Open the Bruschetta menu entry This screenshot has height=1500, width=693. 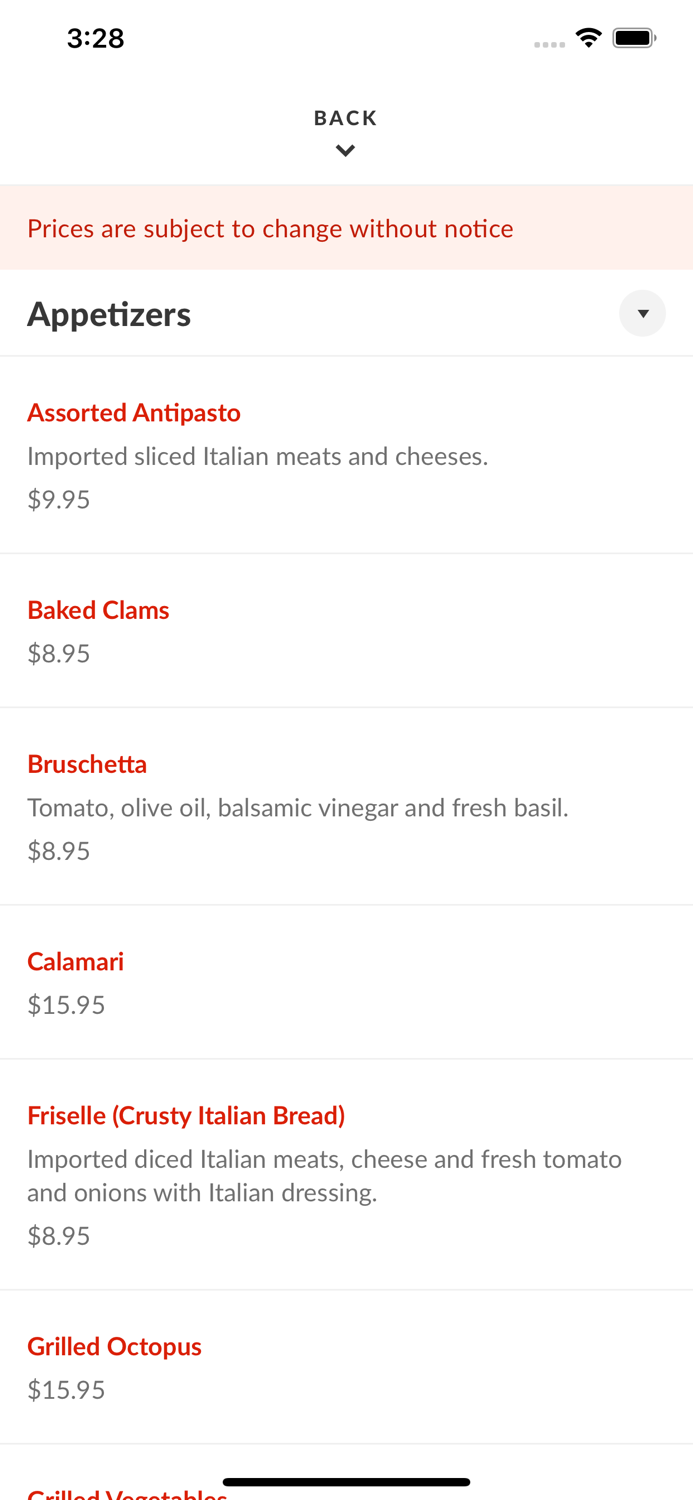coord(87,763)
